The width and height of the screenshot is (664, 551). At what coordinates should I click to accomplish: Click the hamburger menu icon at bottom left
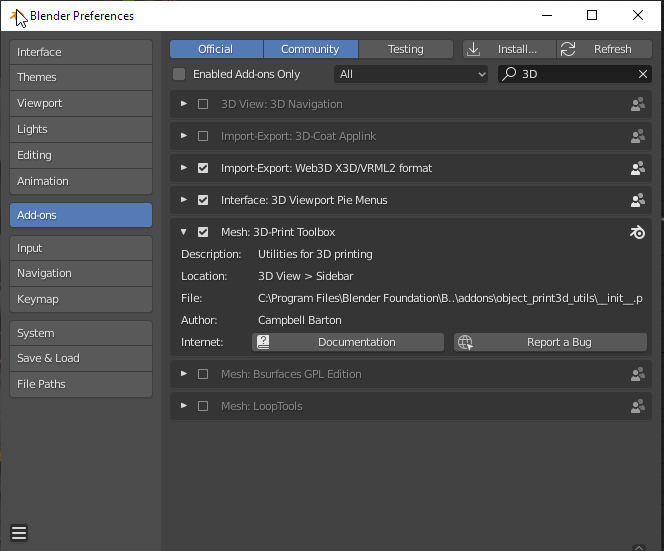pos(19,532)
